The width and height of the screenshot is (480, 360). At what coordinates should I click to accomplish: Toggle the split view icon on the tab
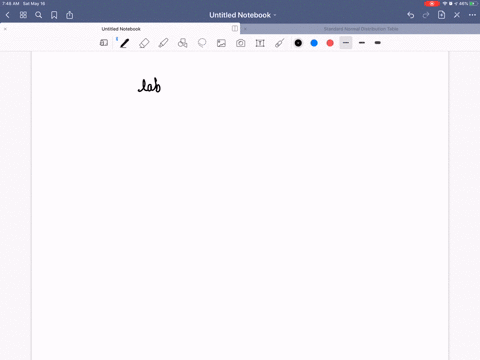point(235,29)
